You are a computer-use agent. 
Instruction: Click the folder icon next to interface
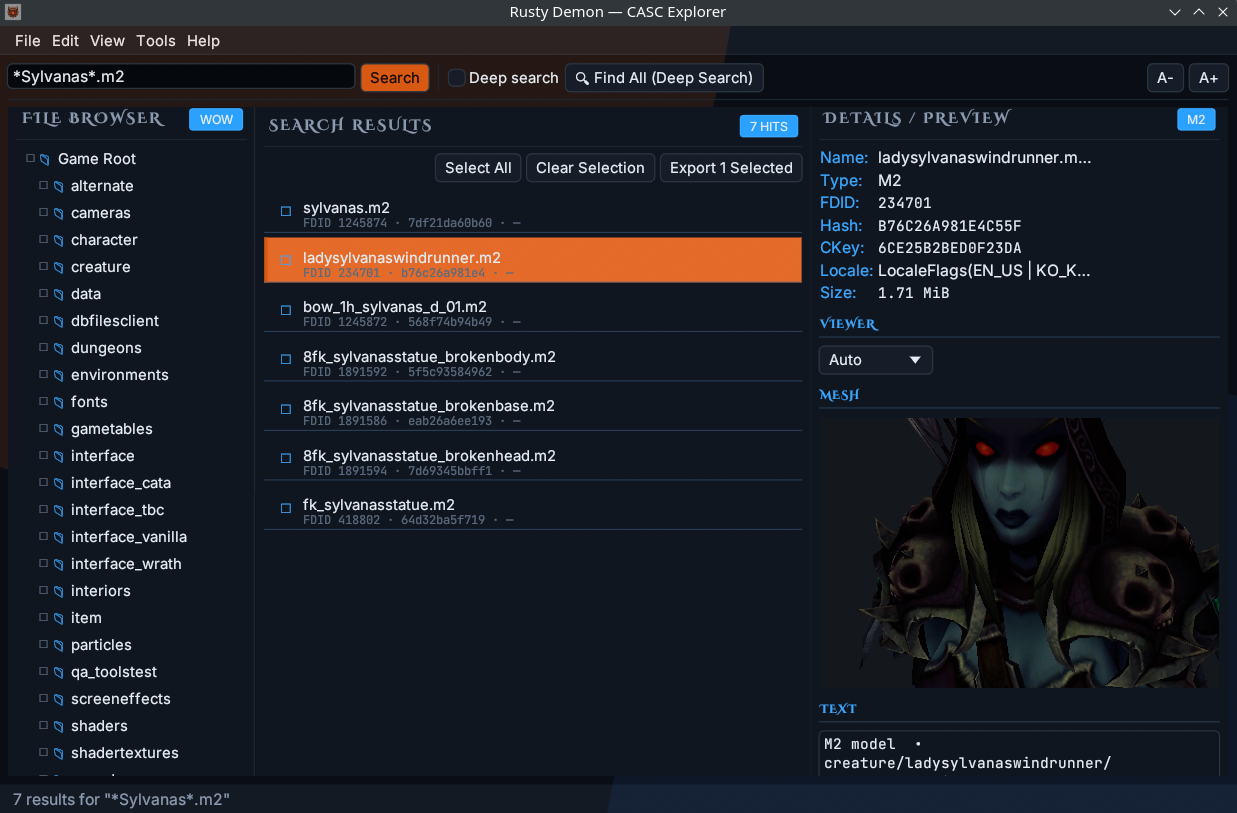point(58,456)
